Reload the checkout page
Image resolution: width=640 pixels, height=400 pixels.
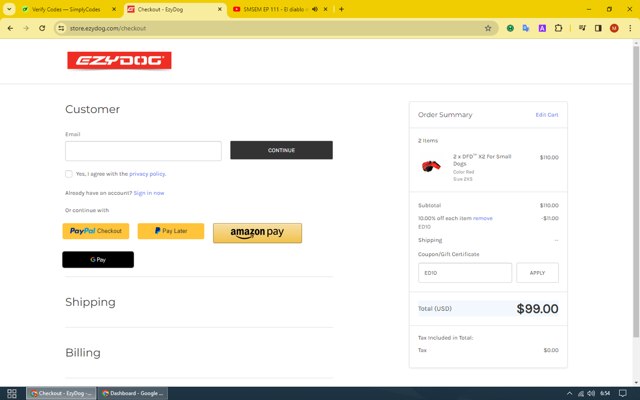coord(42,28)
